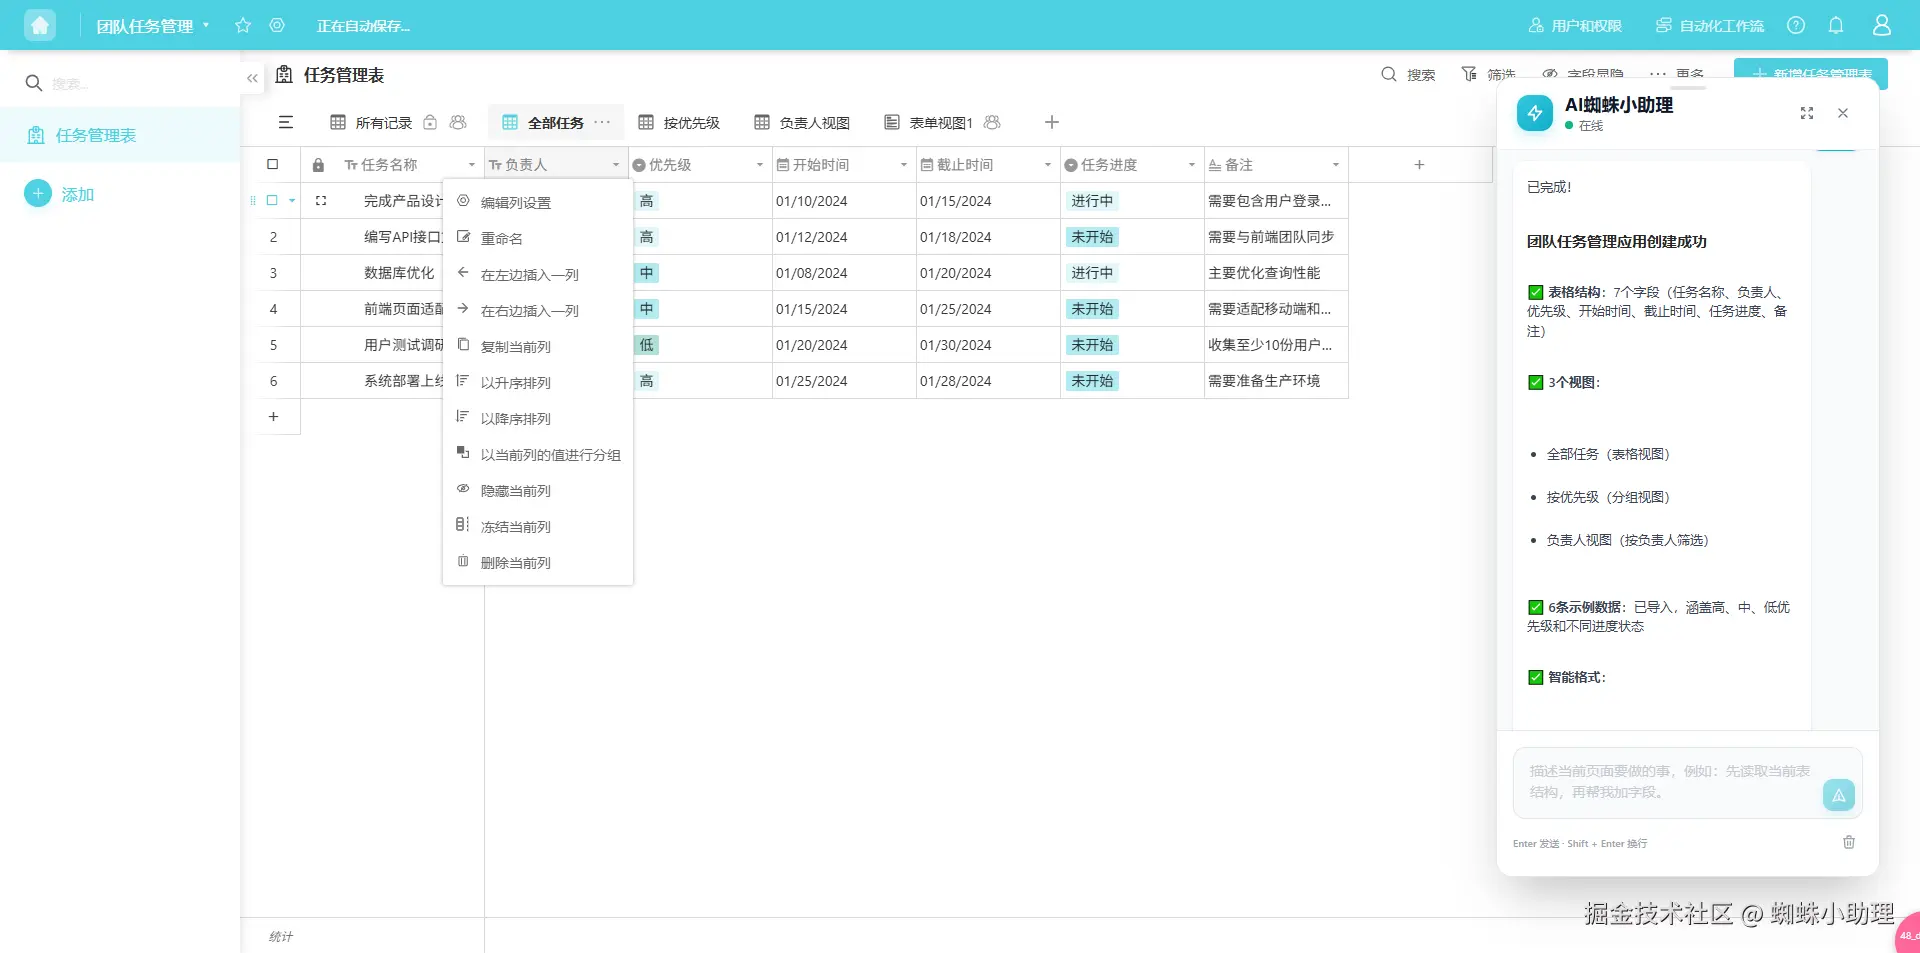Open the 负责人 column dropdown arrow

coord(616,165)
